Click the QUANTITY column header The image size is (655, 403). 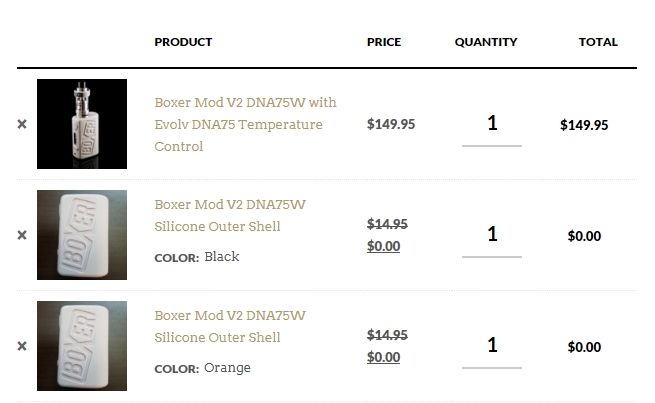(486, 42)
